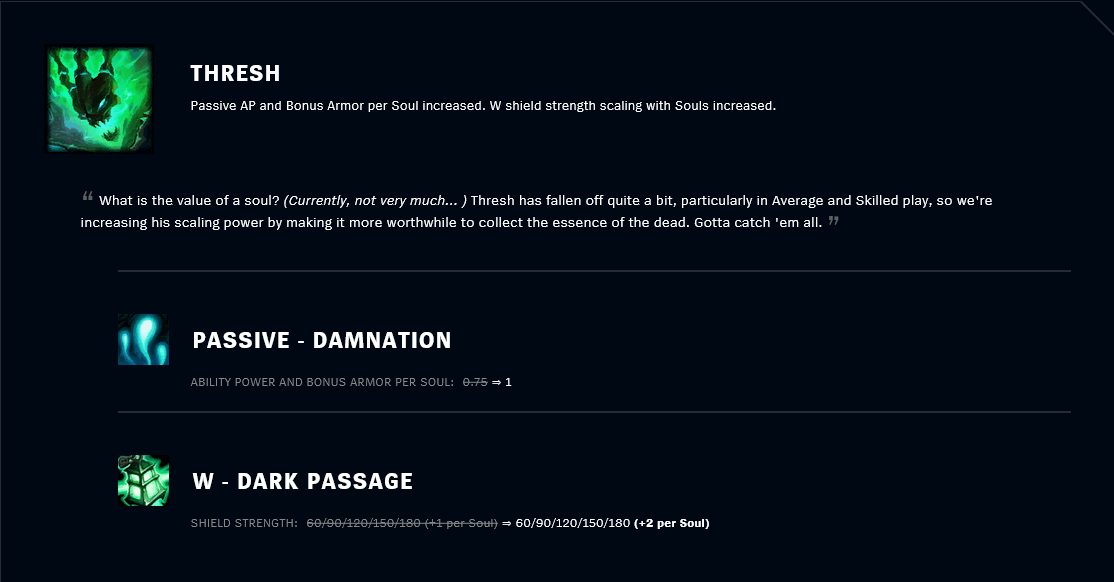Viewport: 1114px width, 582px height.
Task: Select the new per-soul value 1
Action: pyautogui.click(x=508, y=382)
